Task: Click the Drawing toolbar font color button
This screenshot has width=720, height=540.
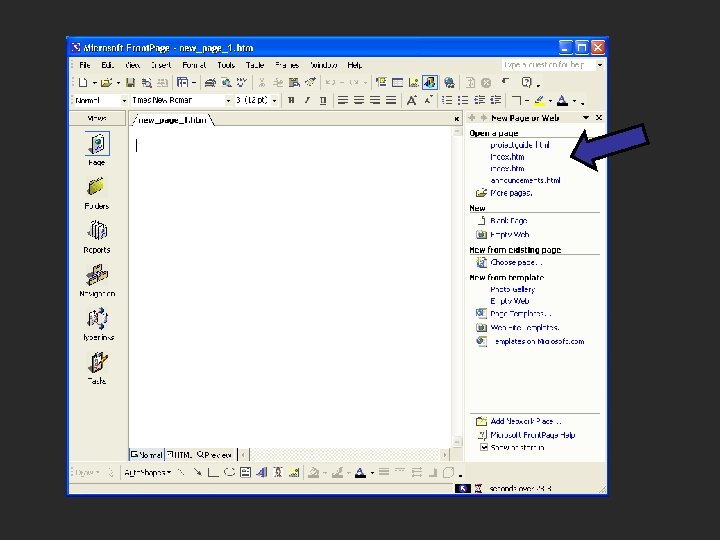Action: coord(360,472)
